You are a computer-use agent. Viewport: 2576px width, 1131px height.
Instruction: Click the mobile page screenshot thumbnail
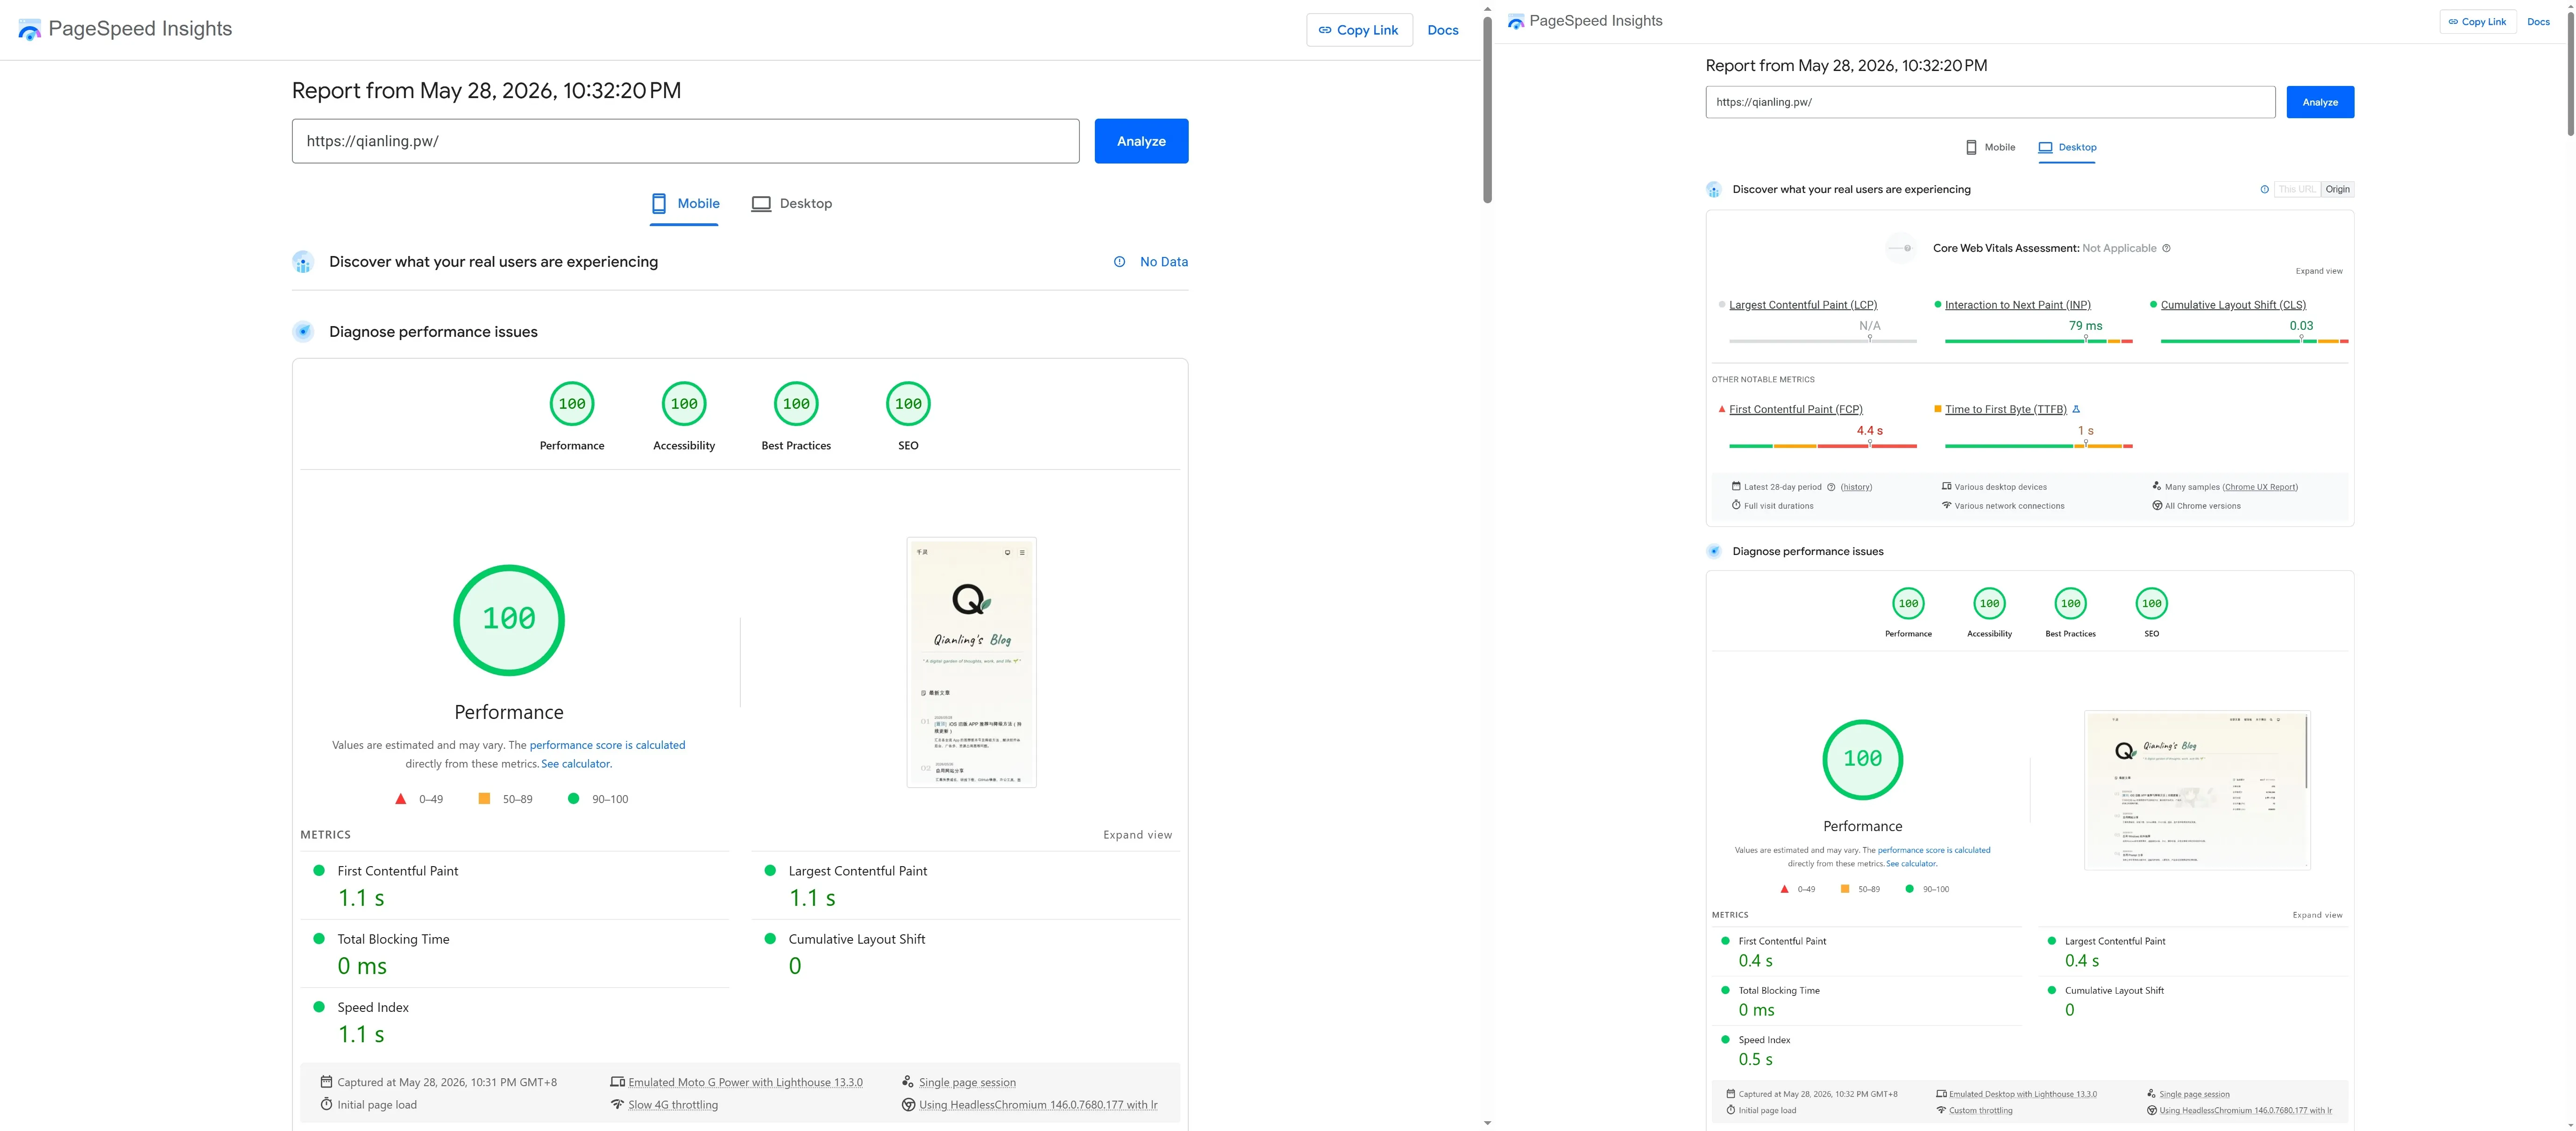coord(971,662)
